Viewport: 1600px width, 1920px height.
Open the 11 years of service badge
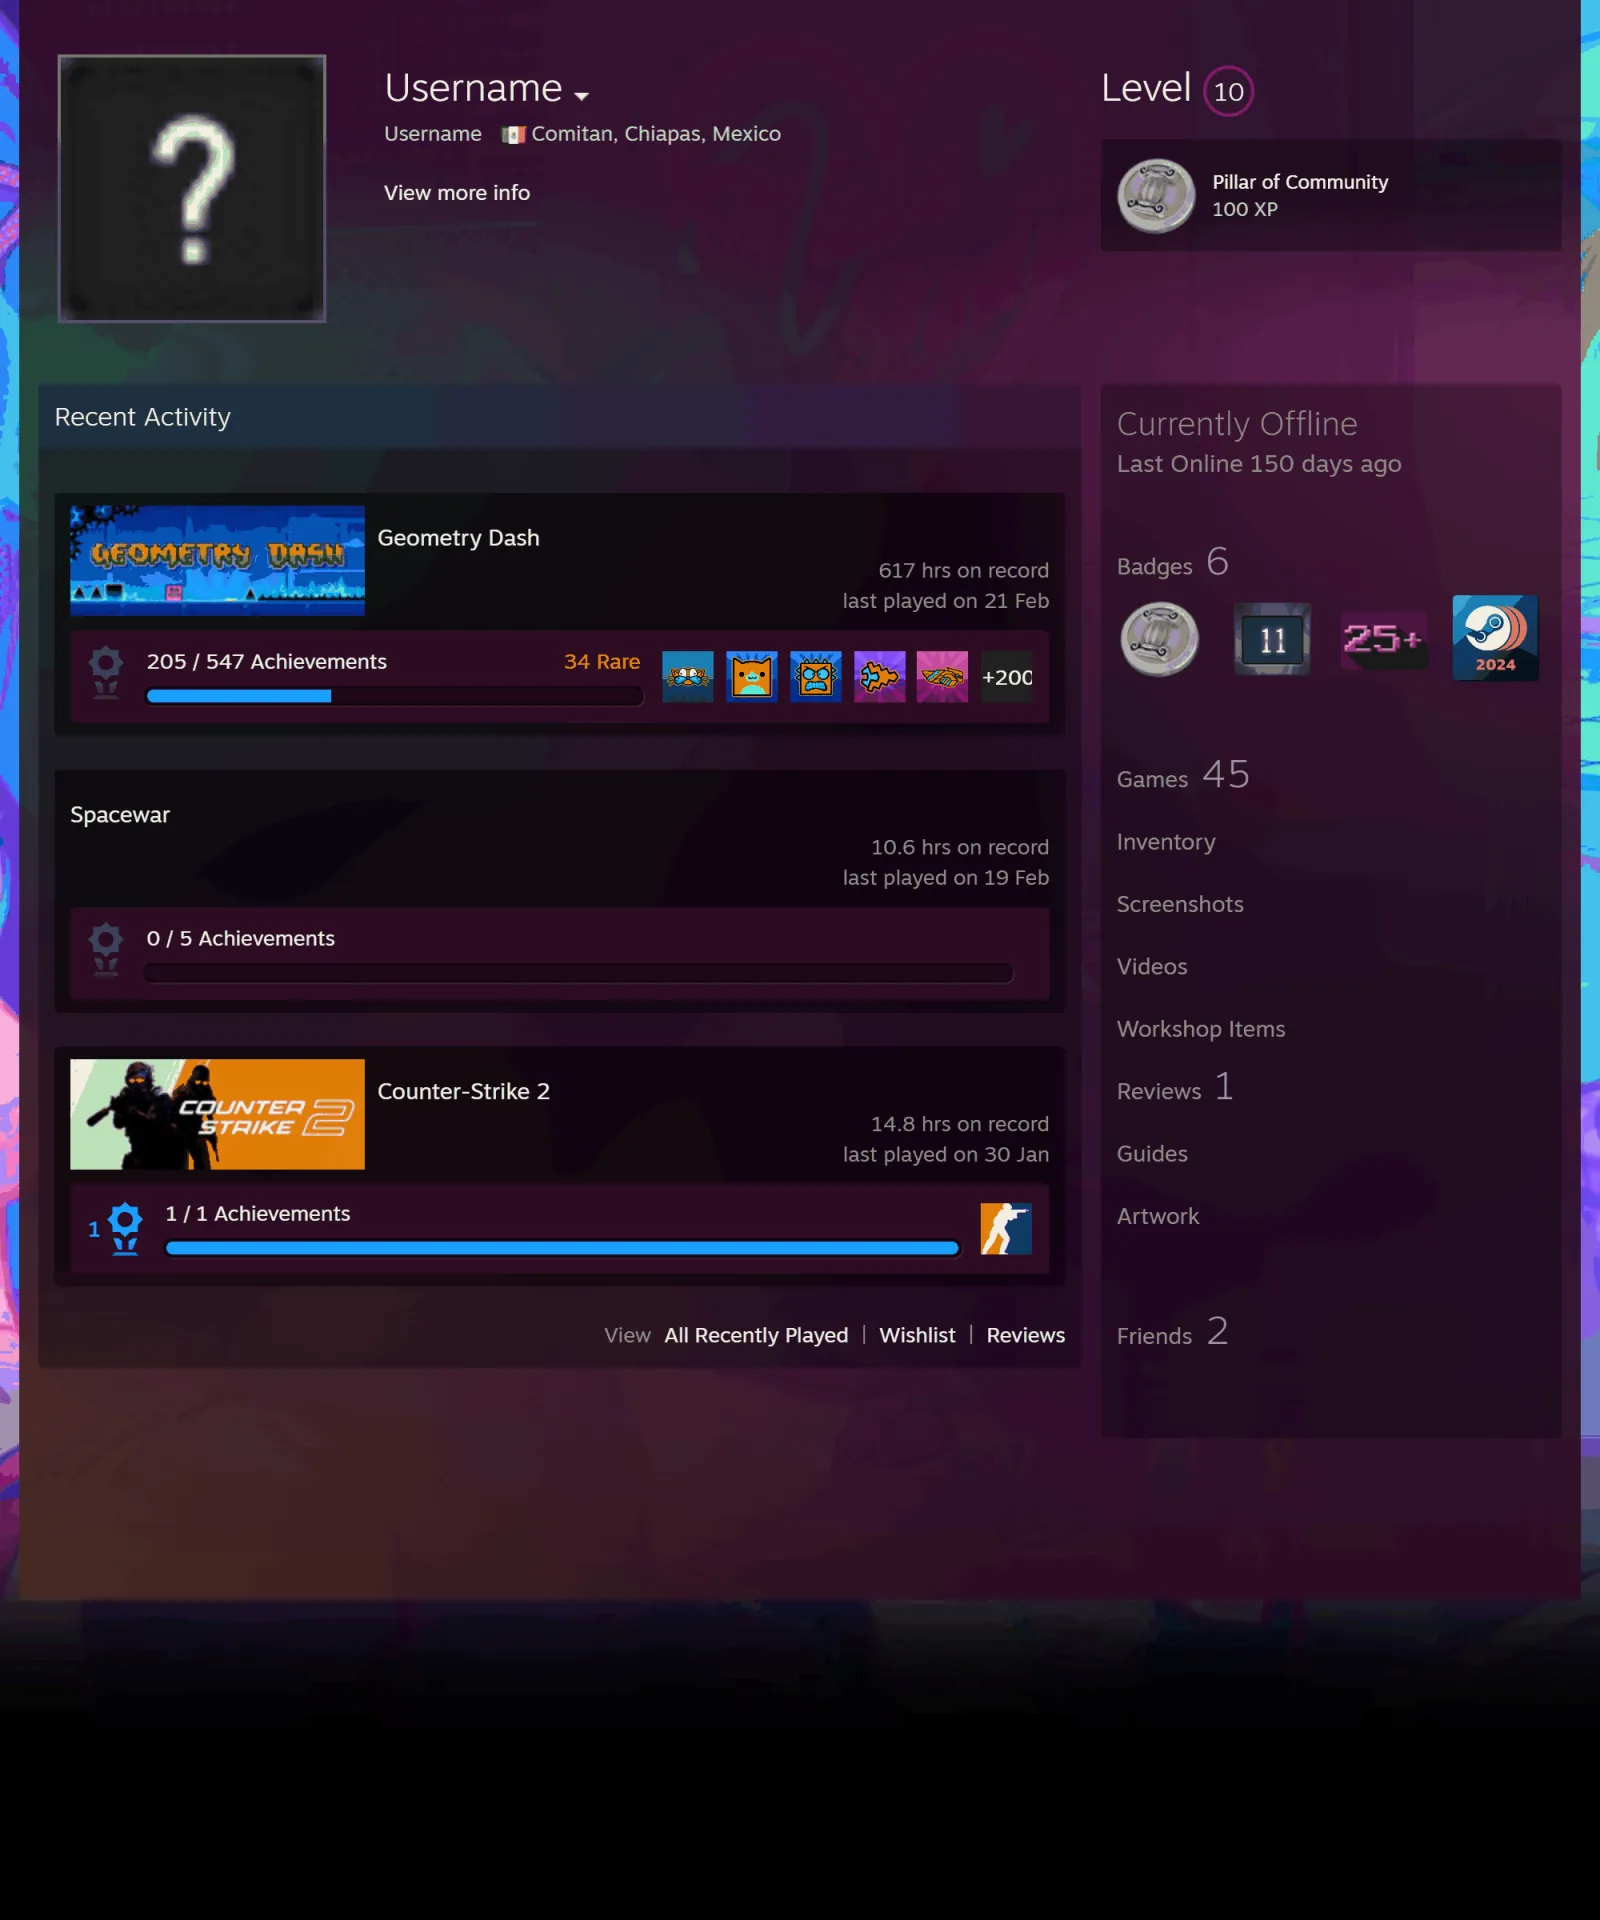[1271, 639]
